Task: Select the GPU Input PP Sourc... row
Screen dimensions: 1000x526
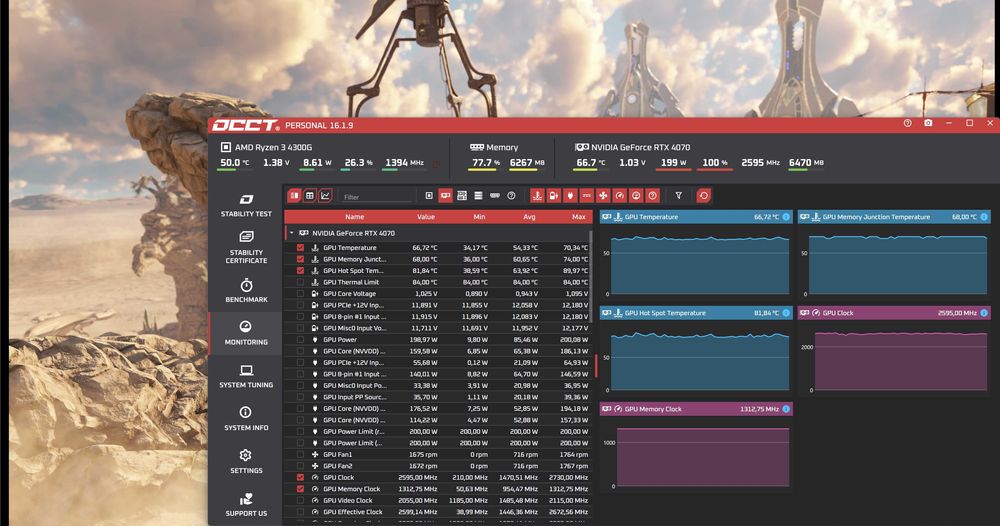Action: 438,397
